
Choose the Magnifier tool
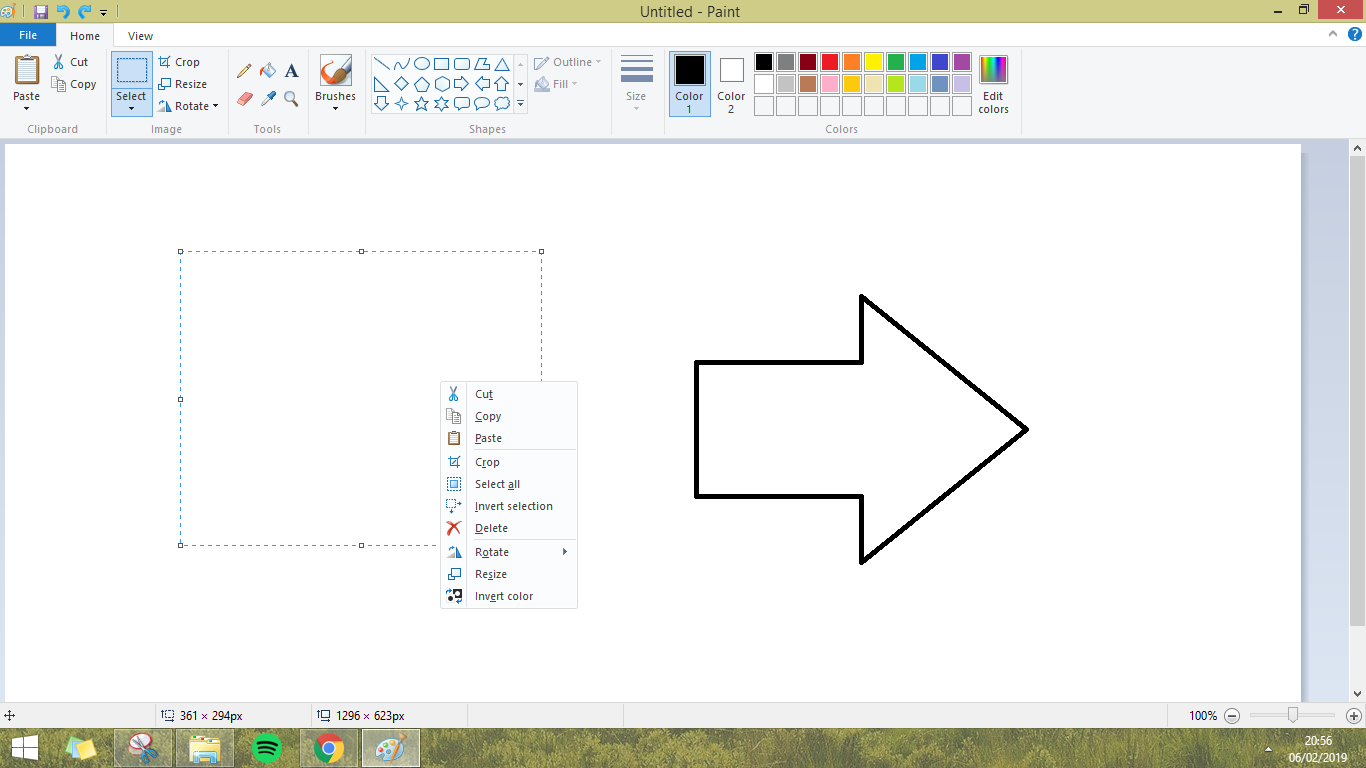291,98
